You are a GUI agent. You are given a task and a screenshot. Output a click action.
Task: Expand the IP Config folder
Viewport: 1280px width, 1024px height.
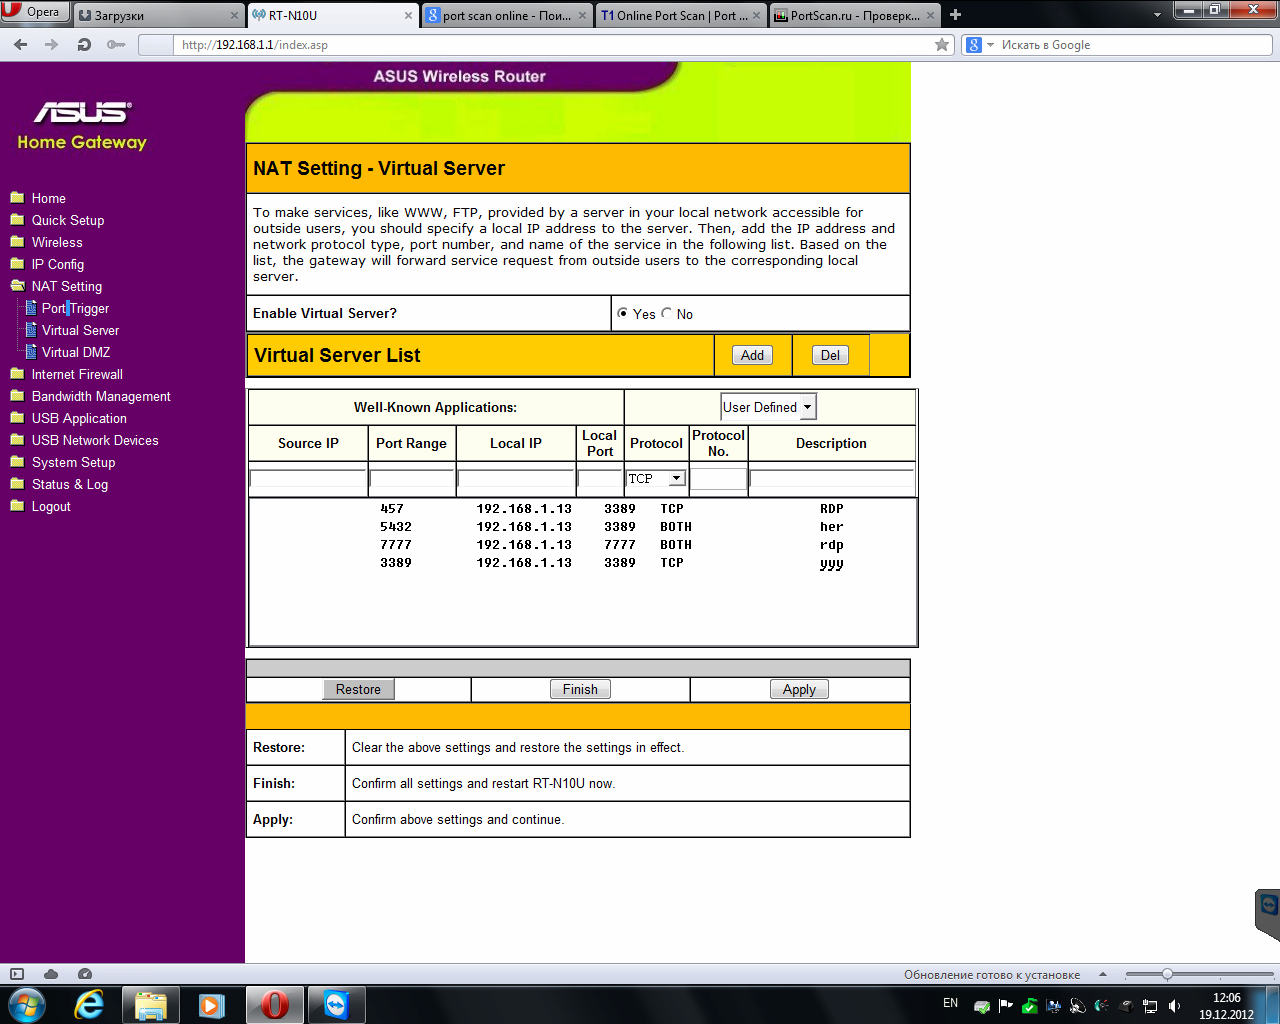pos(17,264)
